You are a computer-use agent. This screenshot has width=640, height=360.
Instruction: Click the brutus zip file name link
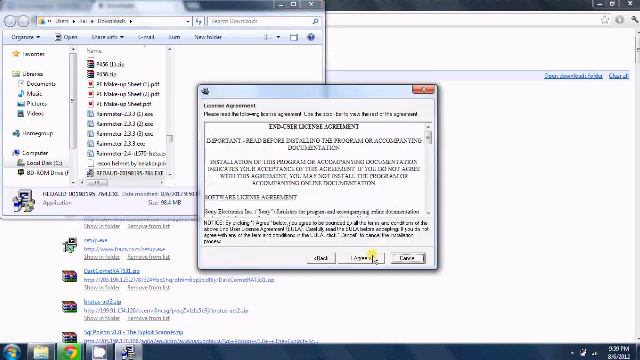pos(102,302)
